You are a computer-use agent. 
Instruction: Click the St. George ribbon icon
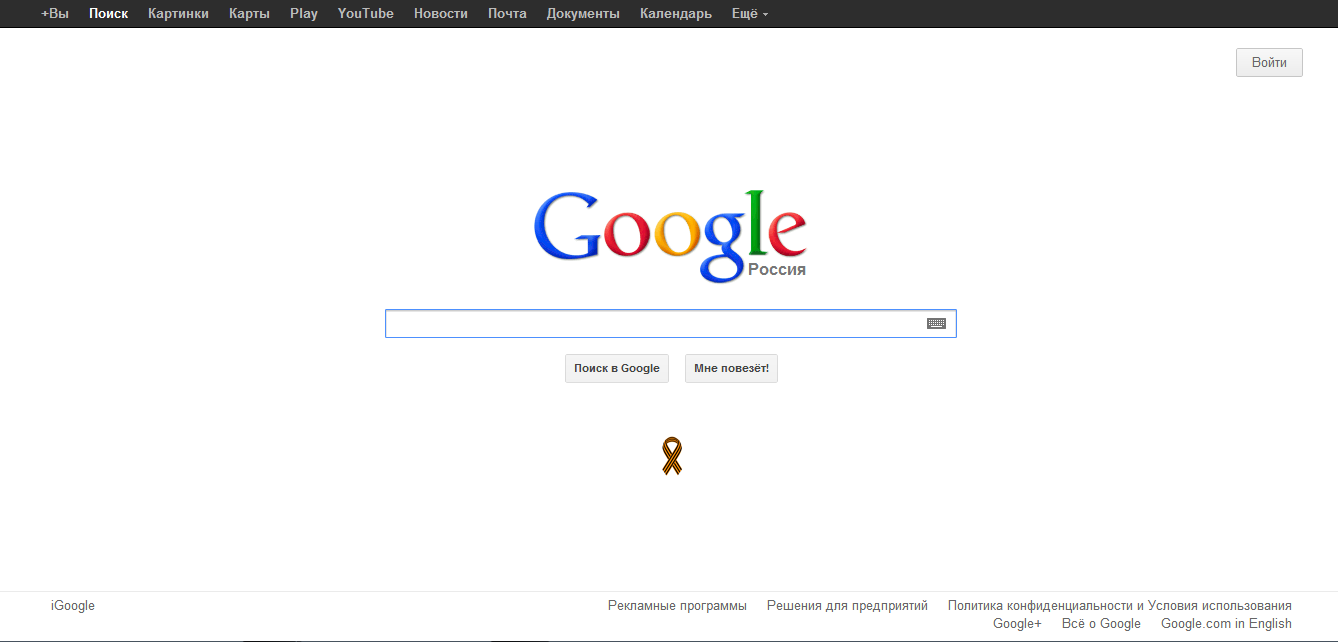point(672,455)
